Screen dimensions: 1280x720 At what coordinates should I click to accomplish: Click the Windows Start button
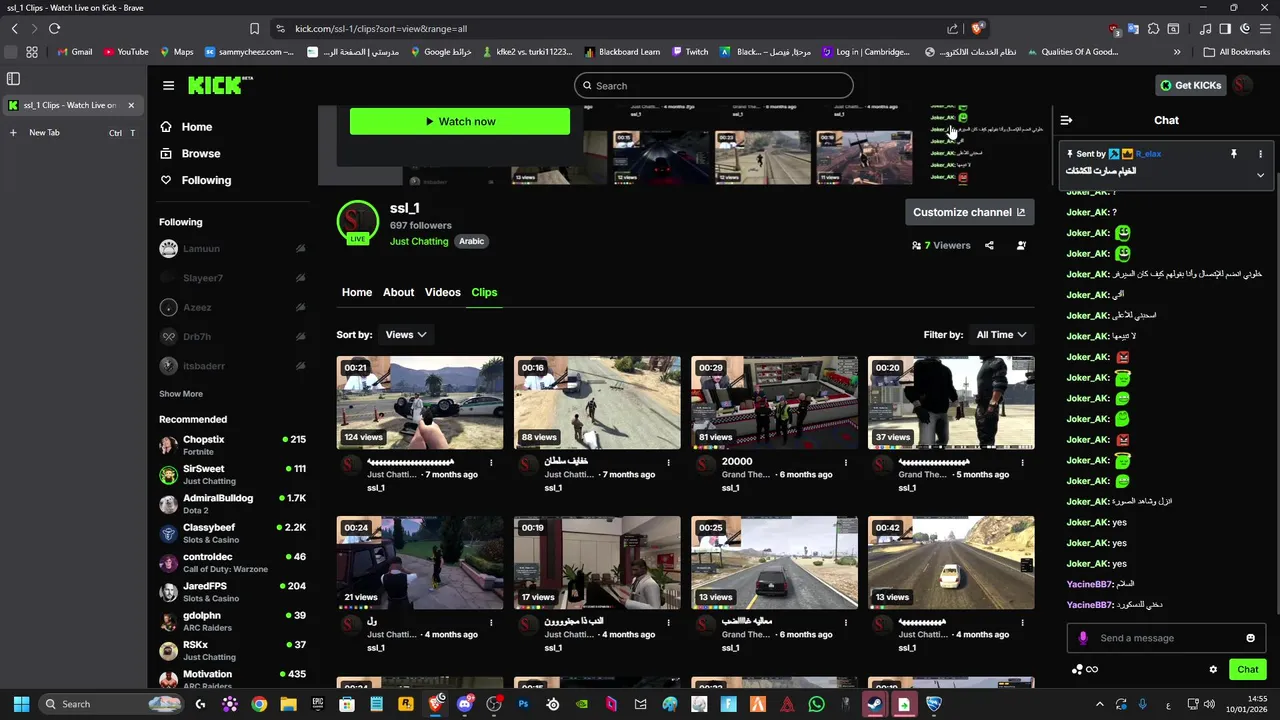pos(21,704)
